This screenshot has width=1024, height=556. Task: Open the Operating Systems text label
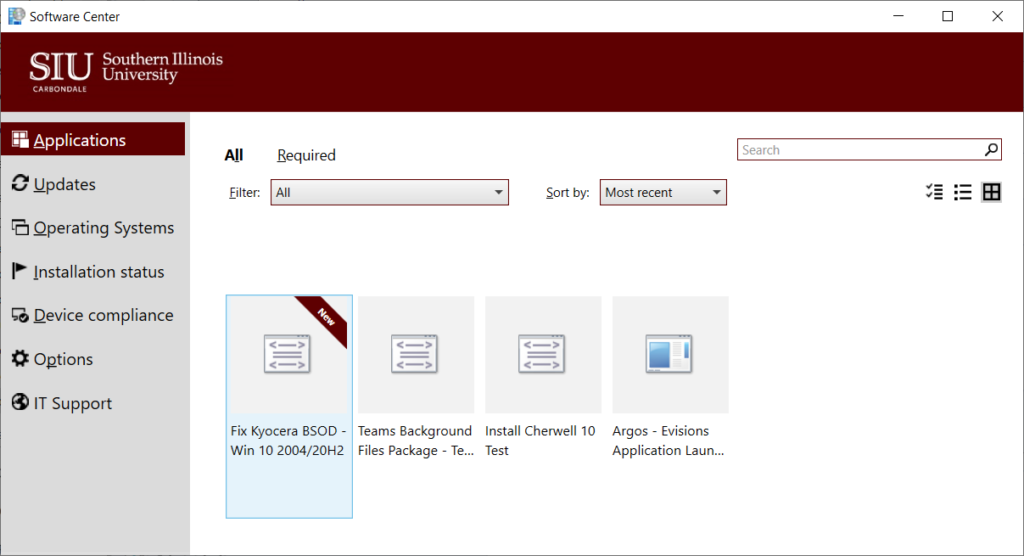pyautogui.click(x=104, y=228)
